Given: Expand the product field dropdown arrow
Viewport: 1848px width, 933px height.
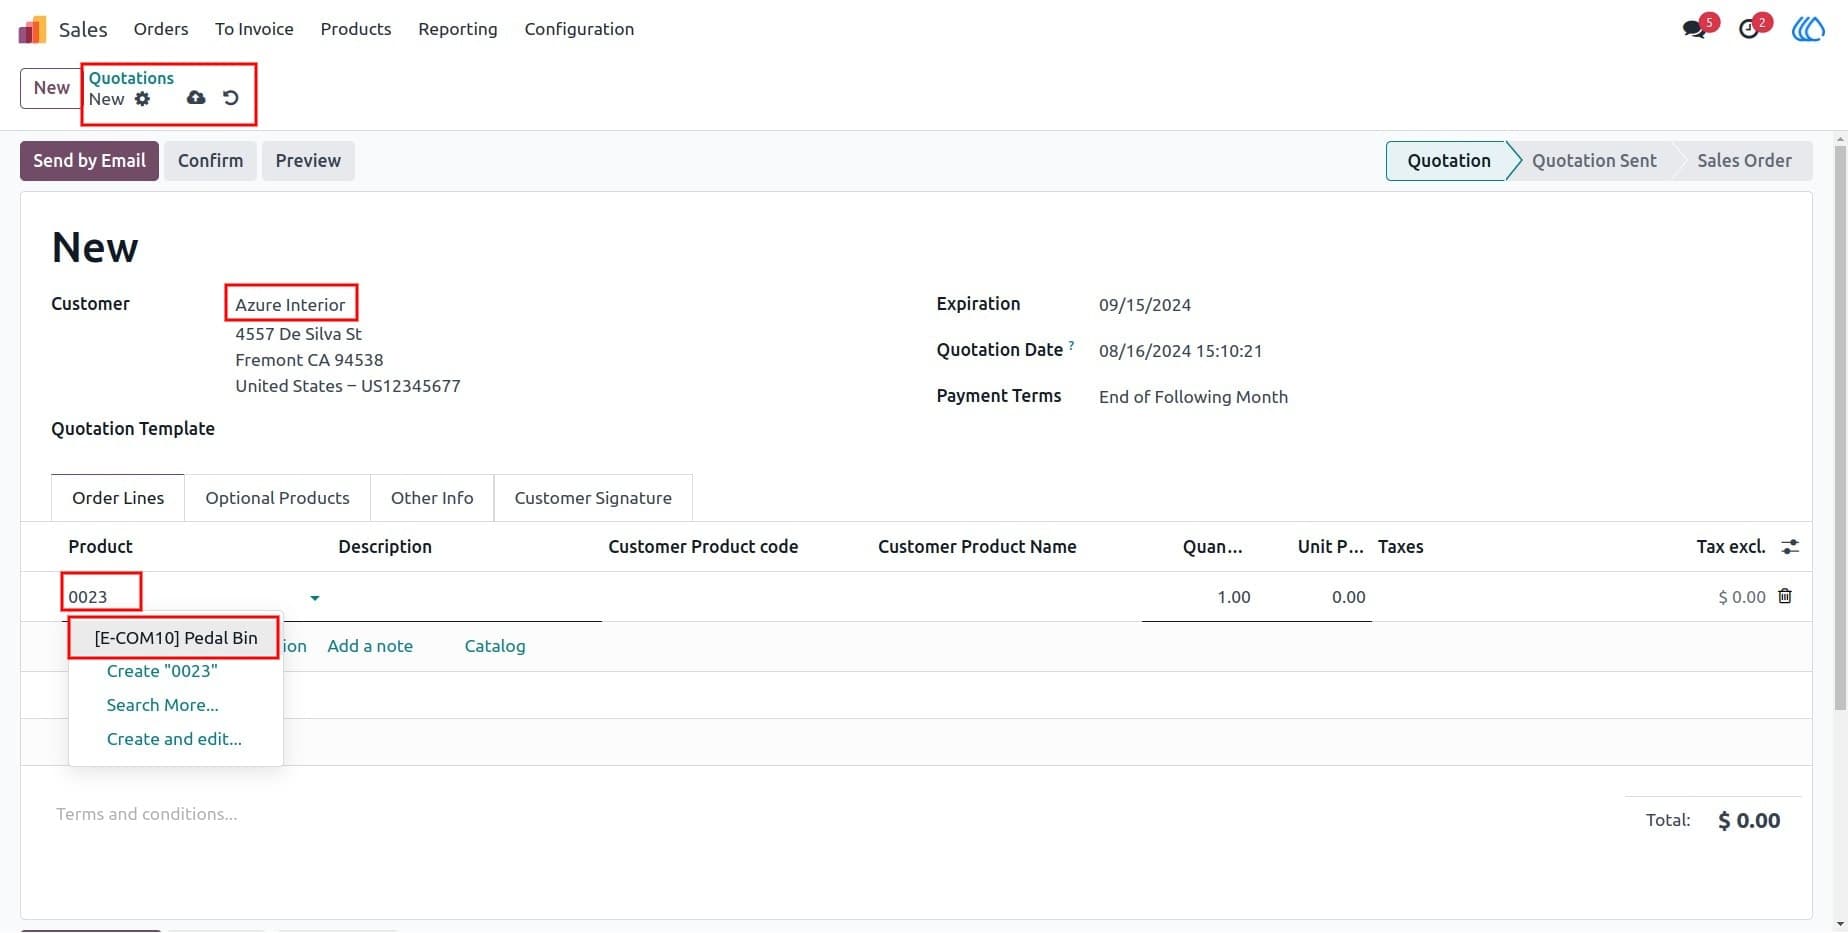Looking at the screenshot, I should pyautogui.click(x=315, y=598).
